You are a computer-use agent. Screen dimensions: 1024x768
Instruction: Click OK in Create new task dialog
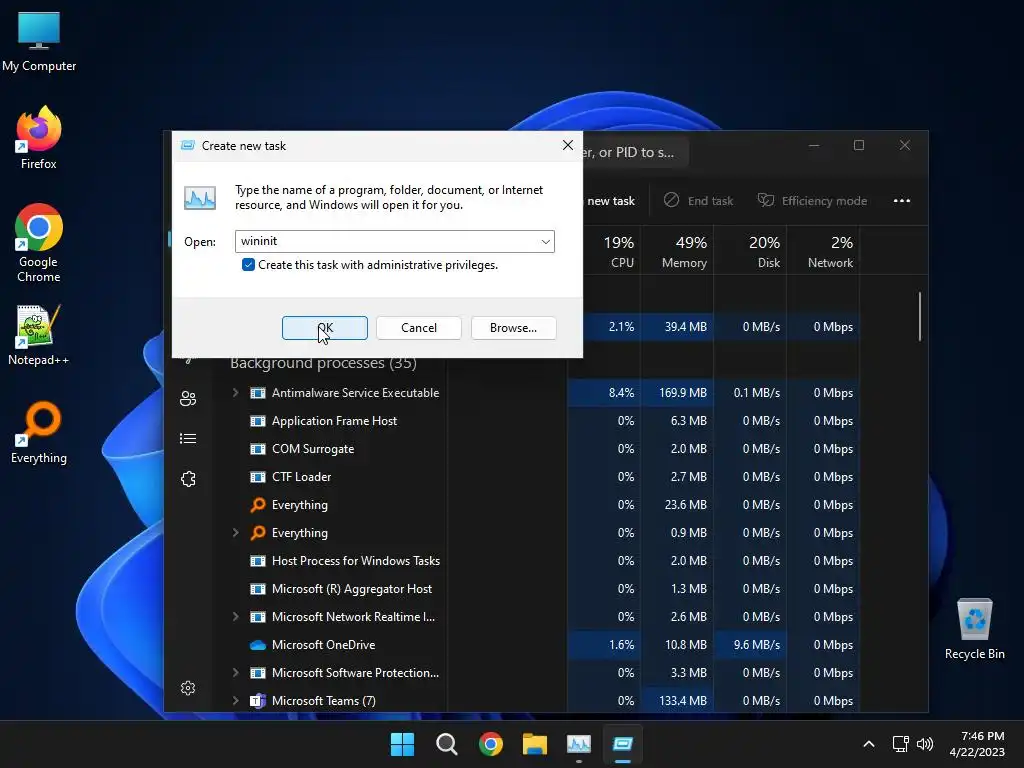pyautogui.click(x=325, y=328)
